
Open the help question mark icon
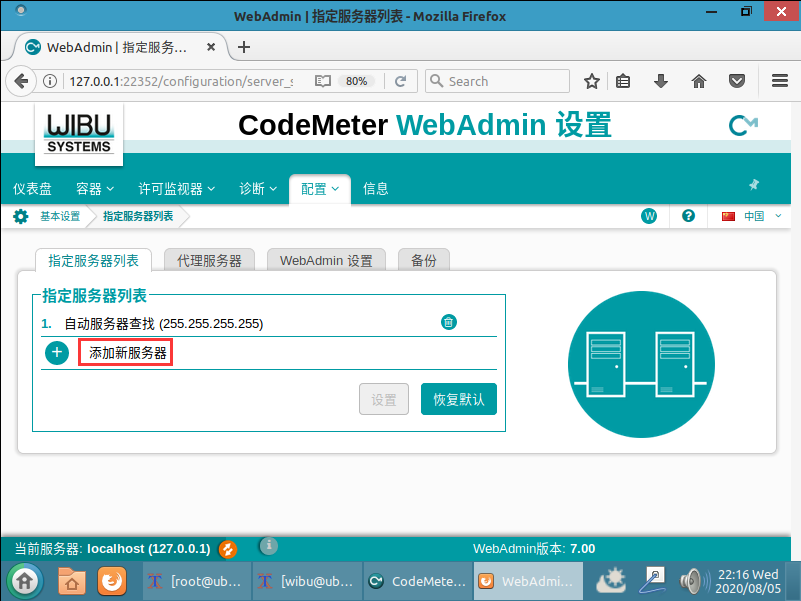[688, 216]
